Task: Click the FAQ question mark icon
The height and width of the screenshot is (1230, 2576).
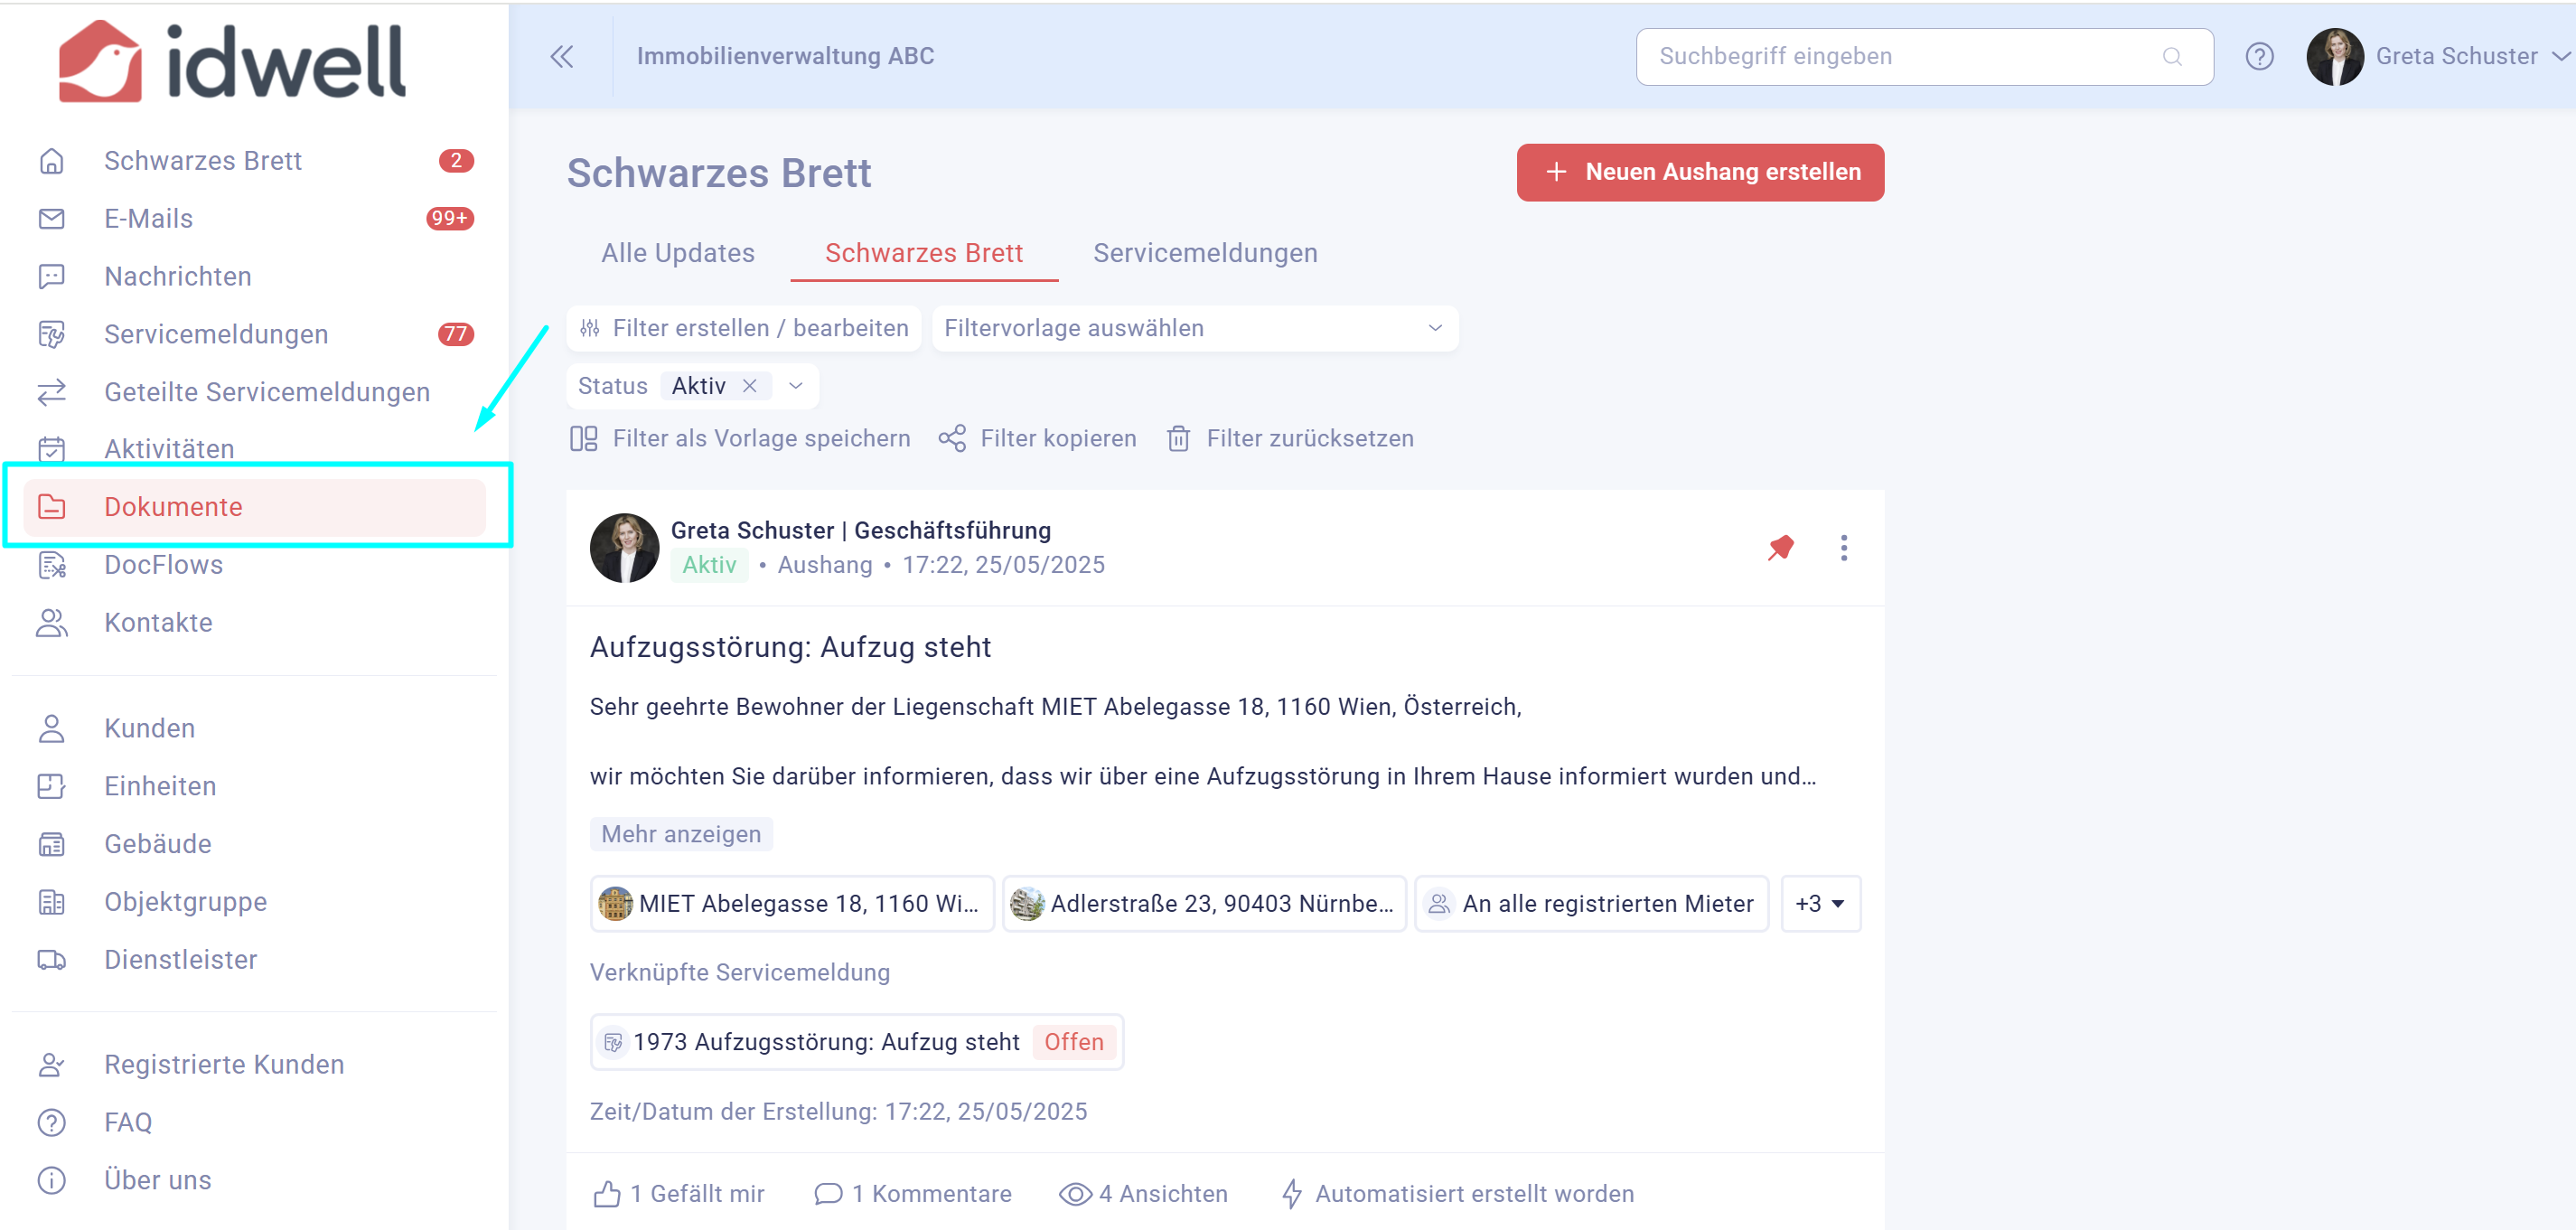Action: pyautogui.click(x=51, y=1122)
